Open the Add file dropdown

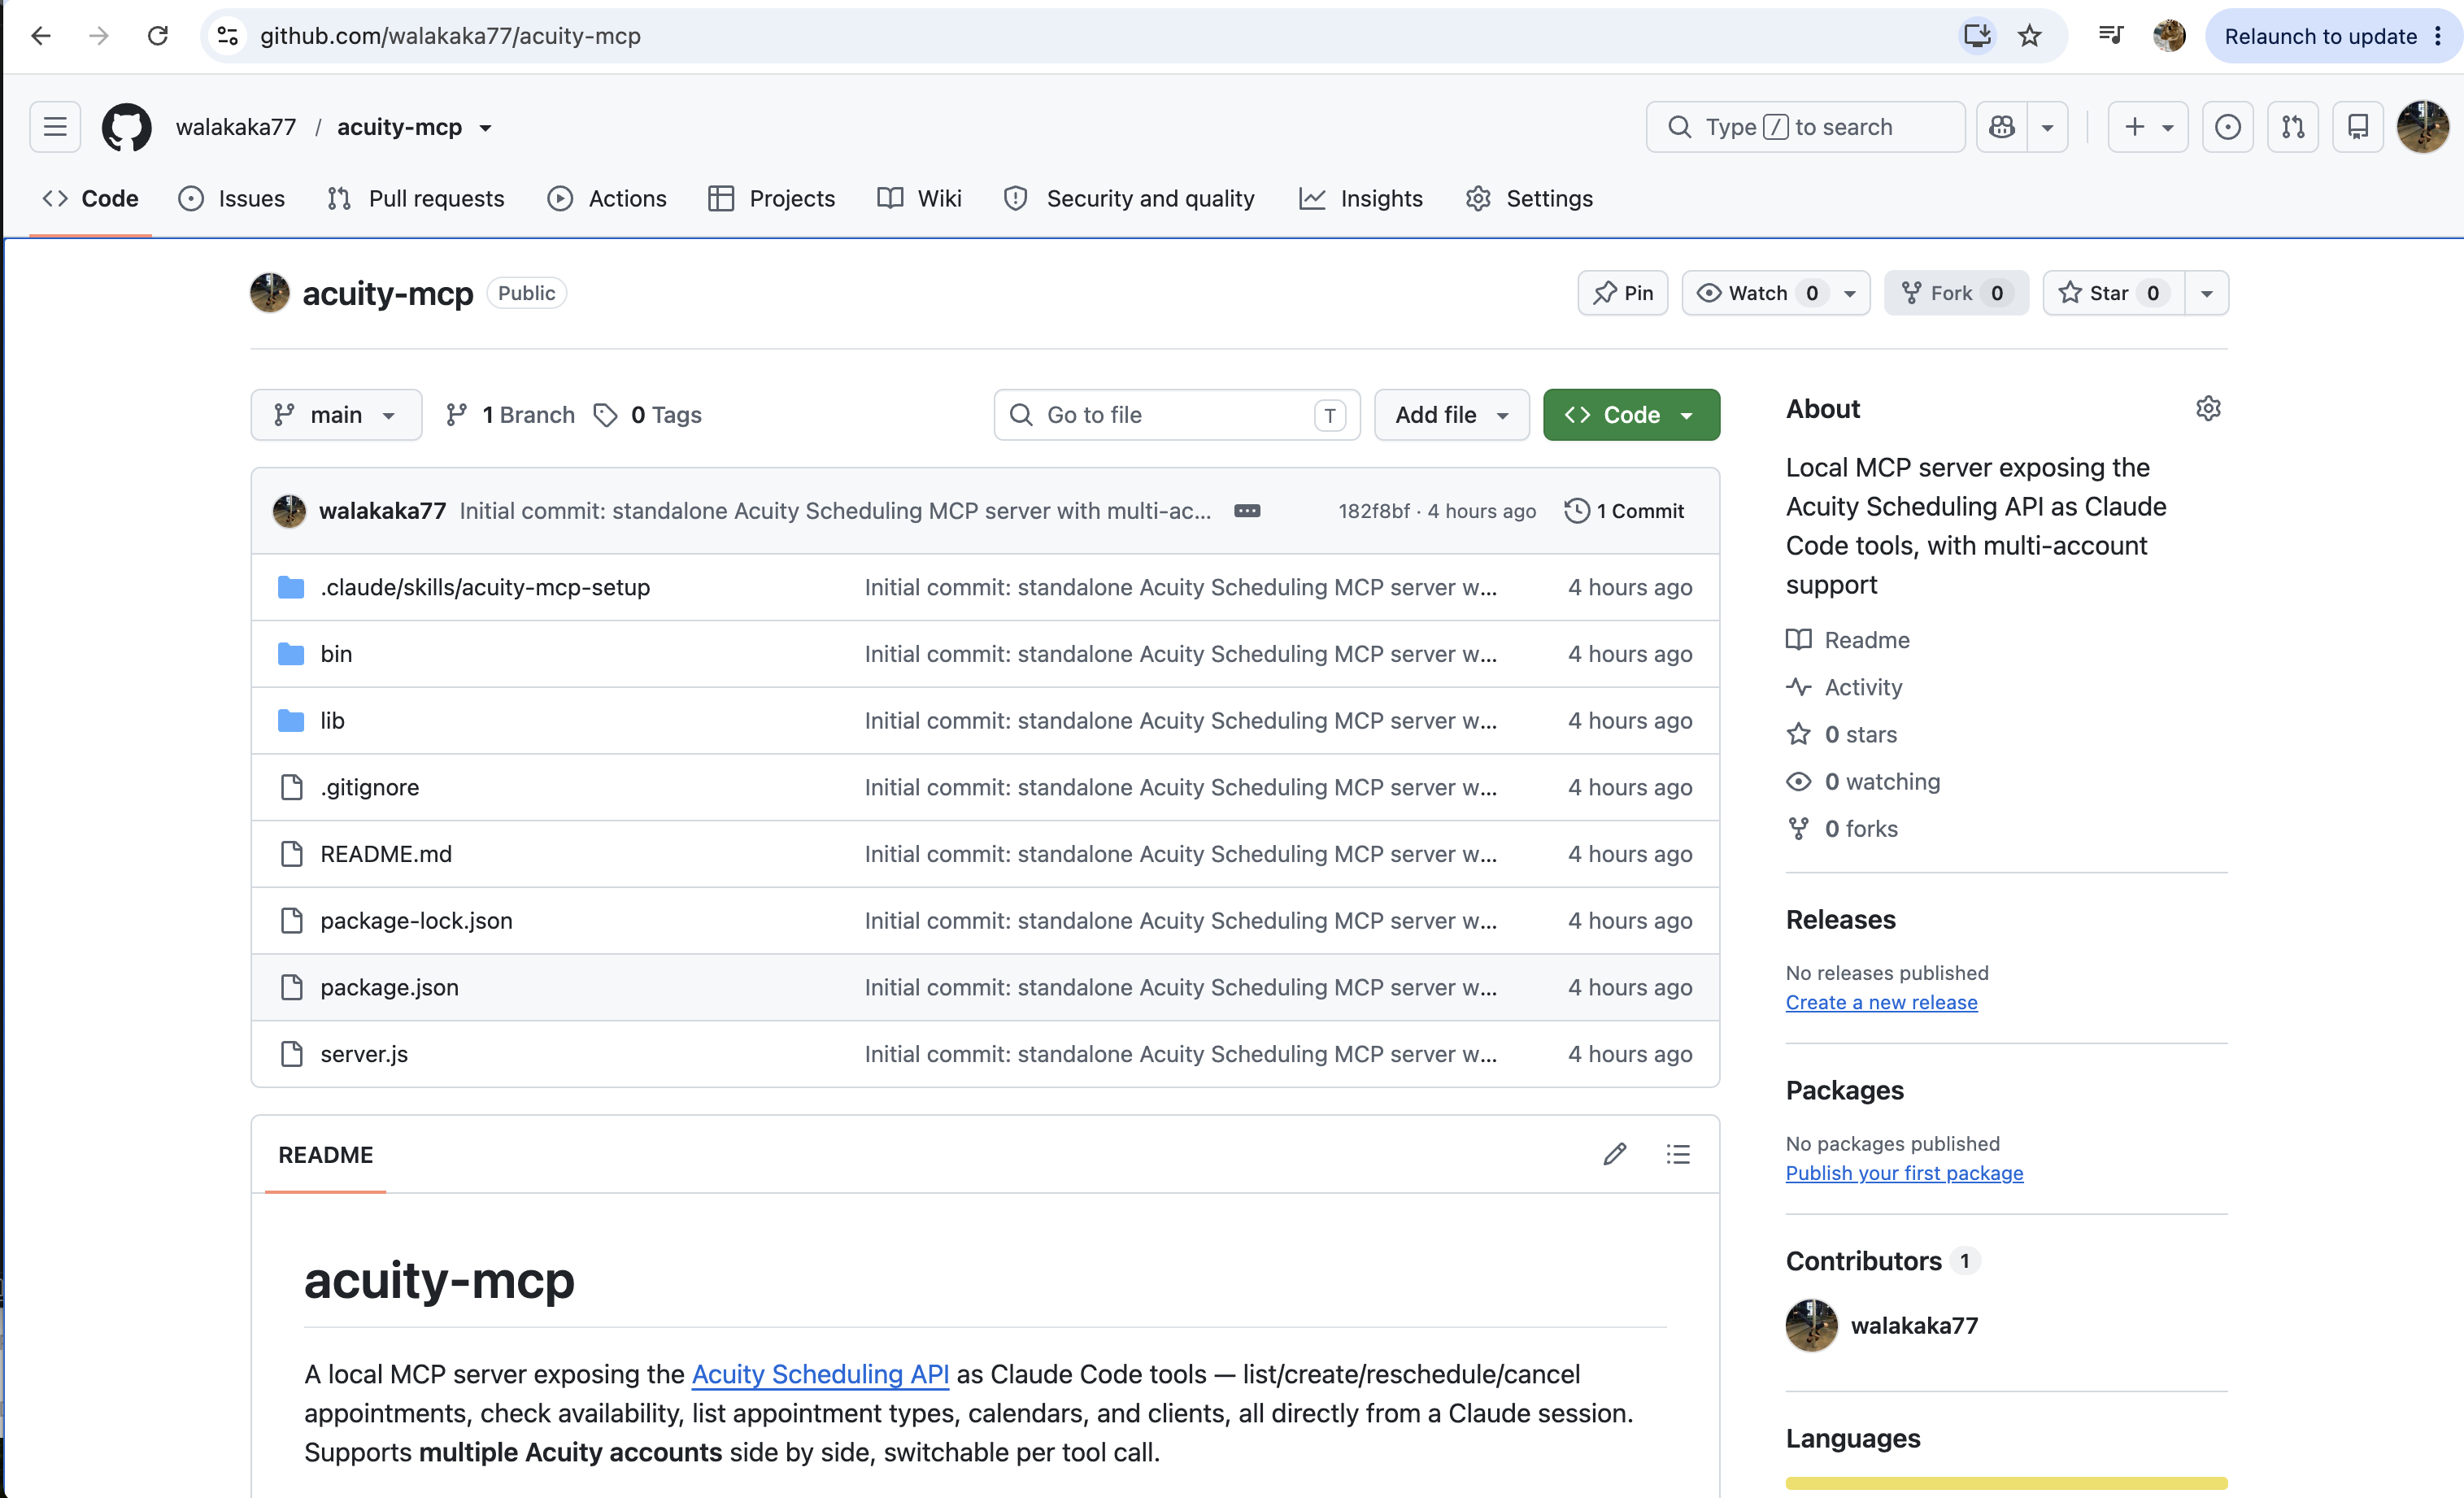(1451, 415)
